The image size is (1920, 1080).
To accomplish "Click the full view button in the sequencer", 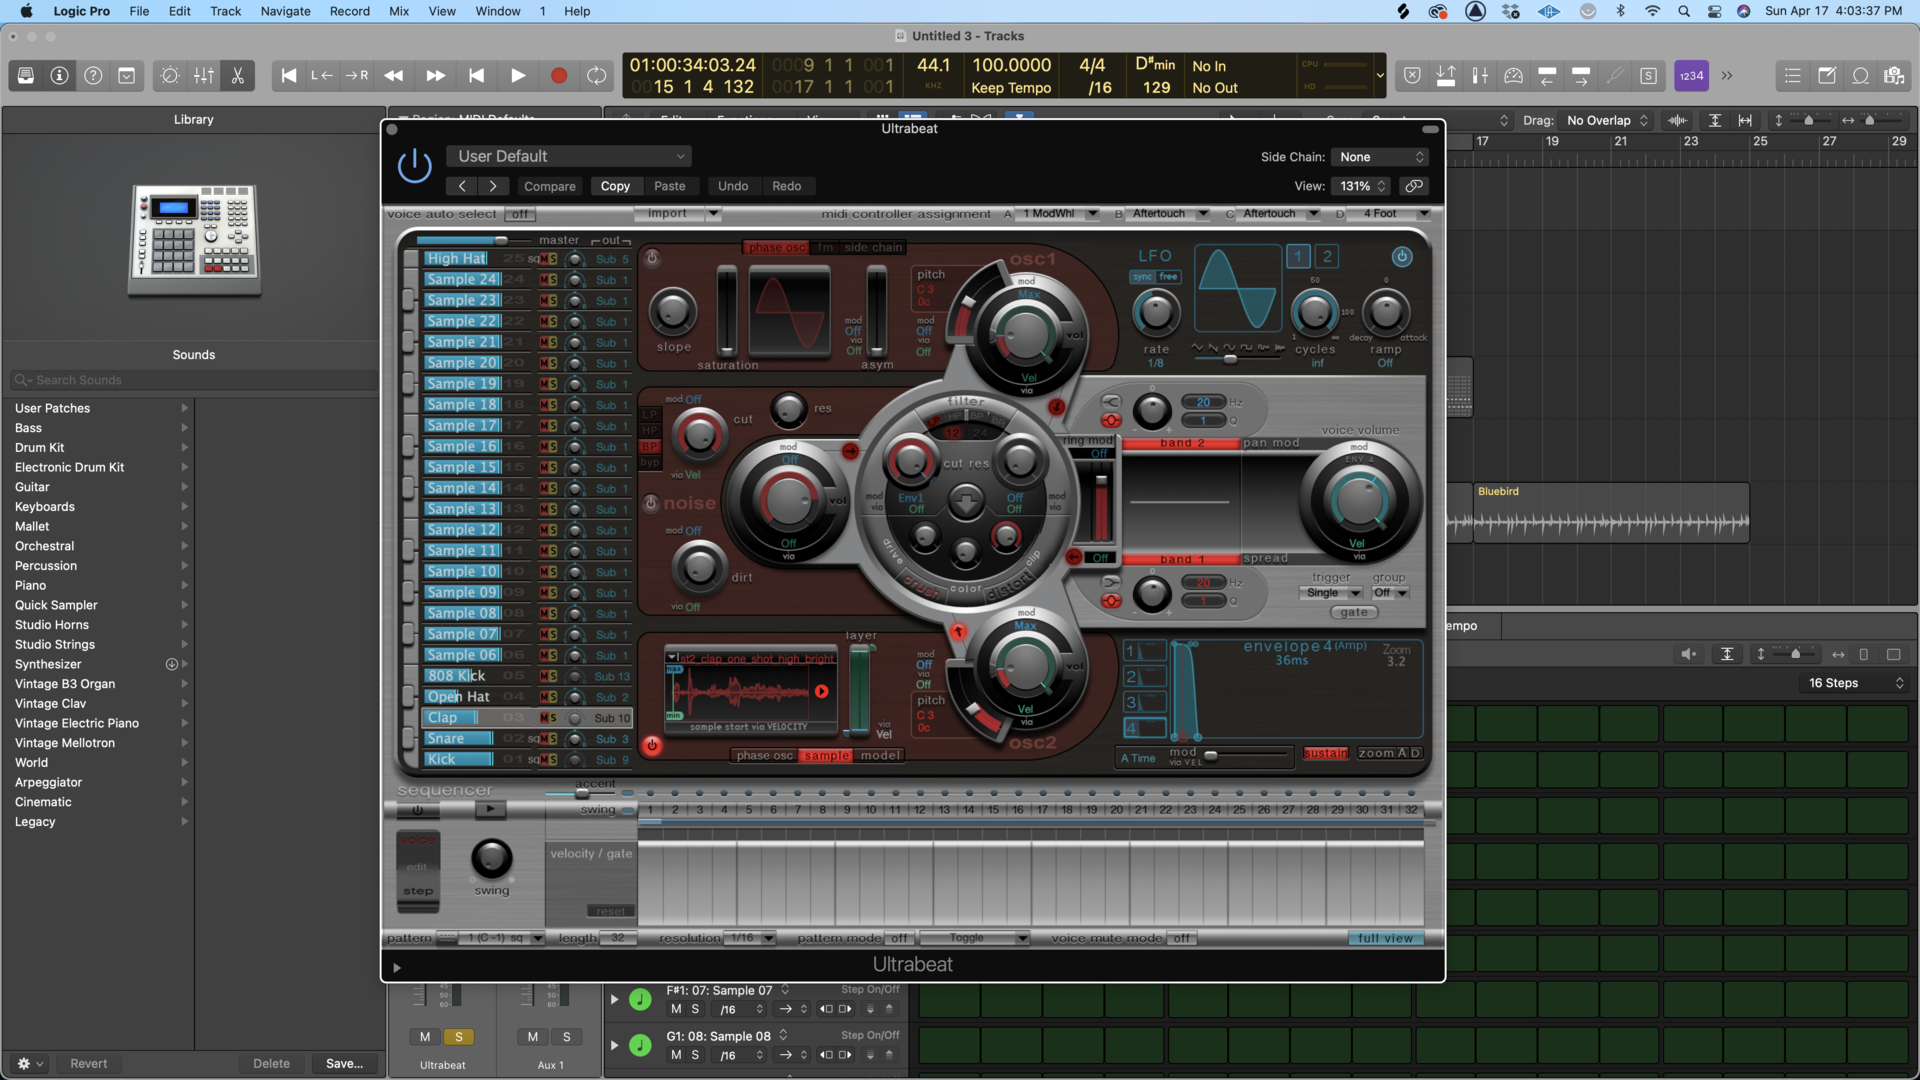I will 1384,938.
